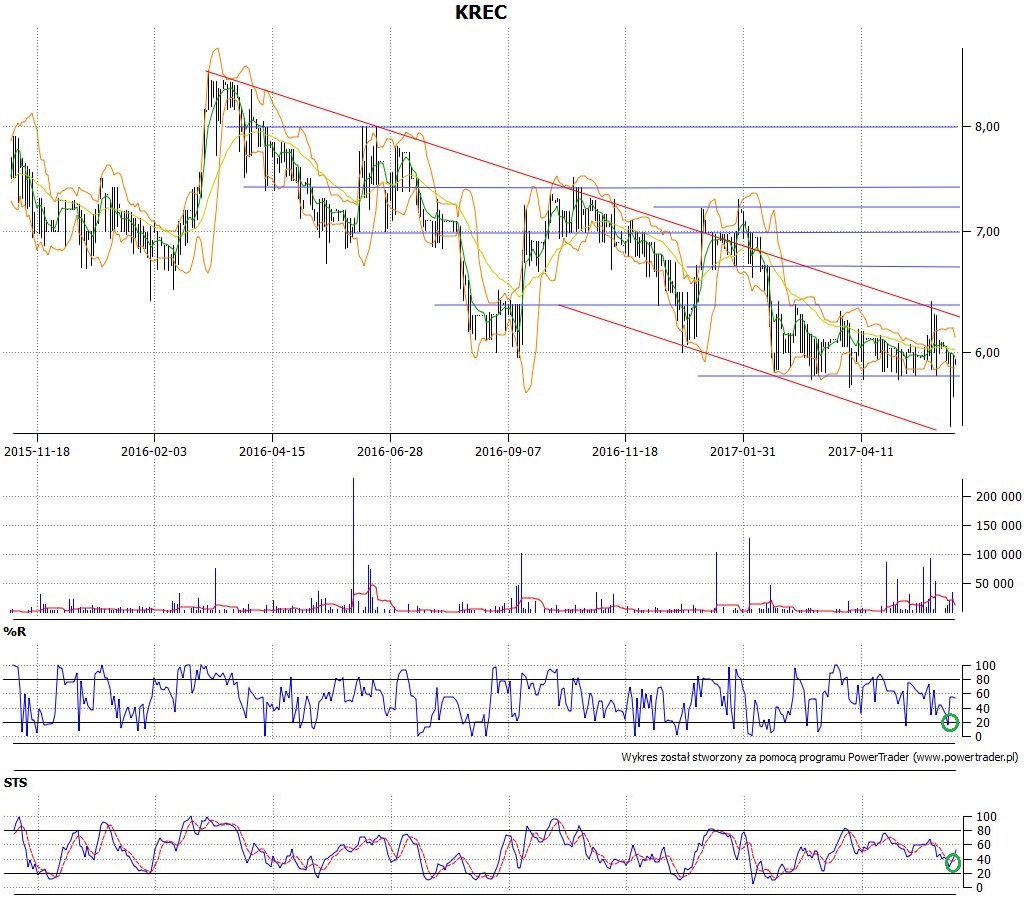Click the green circle marker on STS panel
This screenshot has height=897, width=1028.
point(953,864)
